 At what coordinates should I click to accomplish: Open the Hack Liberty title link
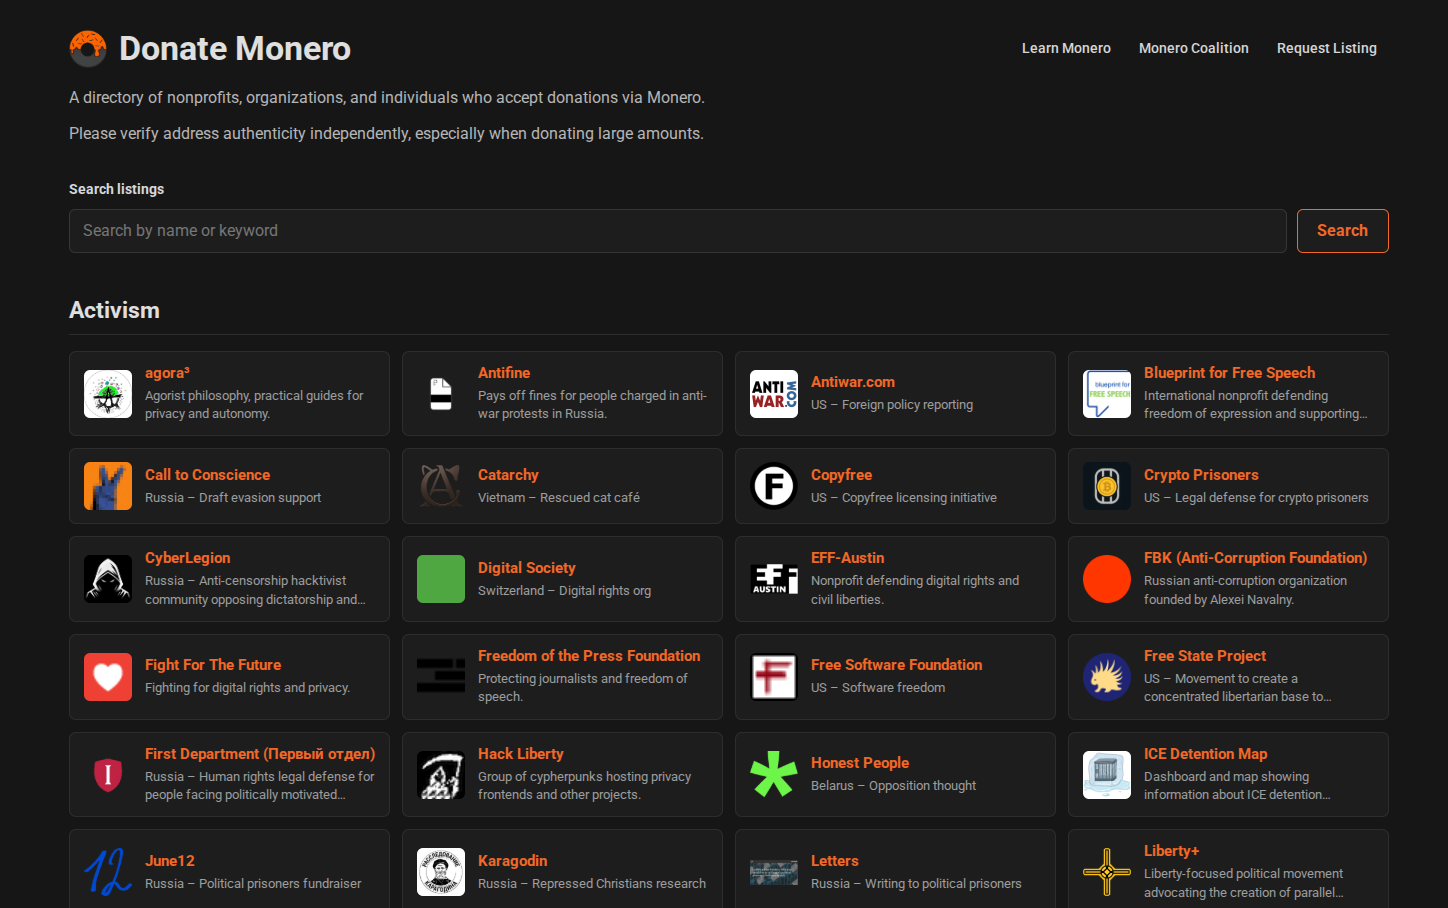[x=521, y=754]
